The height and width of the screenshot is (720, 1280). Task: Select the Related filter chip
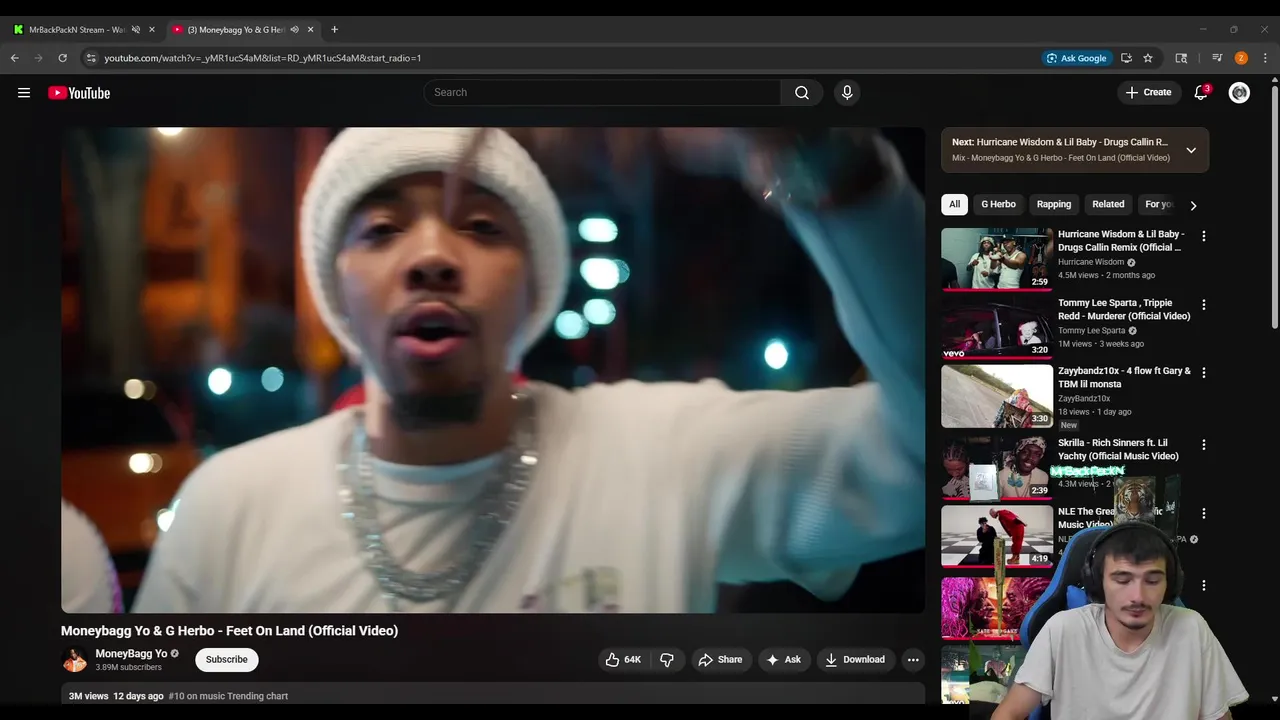(1108, 204)
